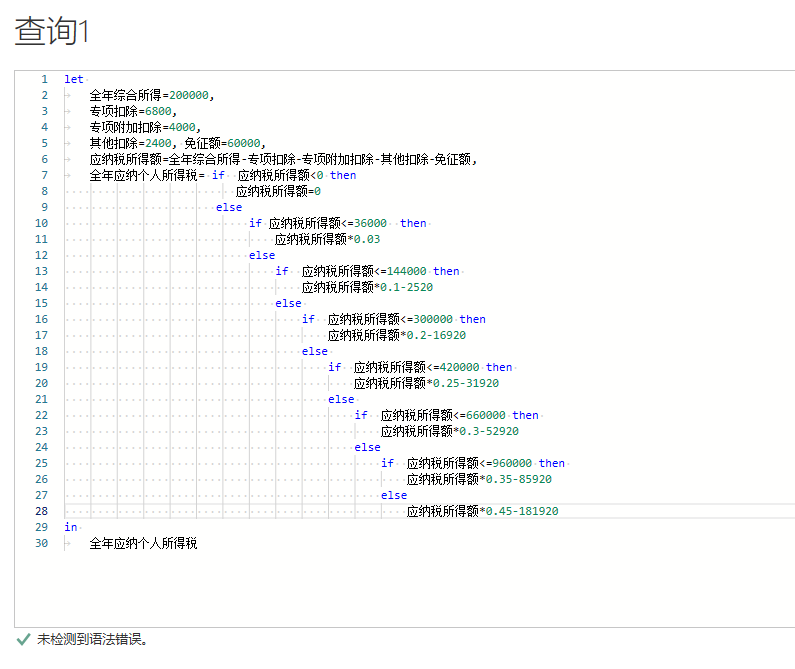This screenshot has height=669, width=795.
Task: Click the 'then' keyword on line 7
Action: pos(343,175)
